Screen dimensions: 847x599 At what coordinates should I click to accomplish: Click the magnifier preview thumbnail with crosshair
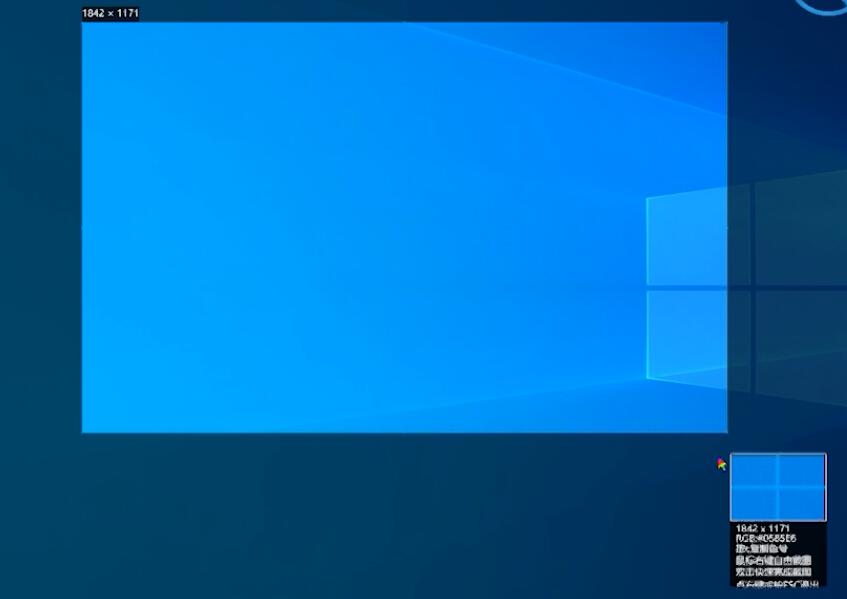[x=778, y=487]
